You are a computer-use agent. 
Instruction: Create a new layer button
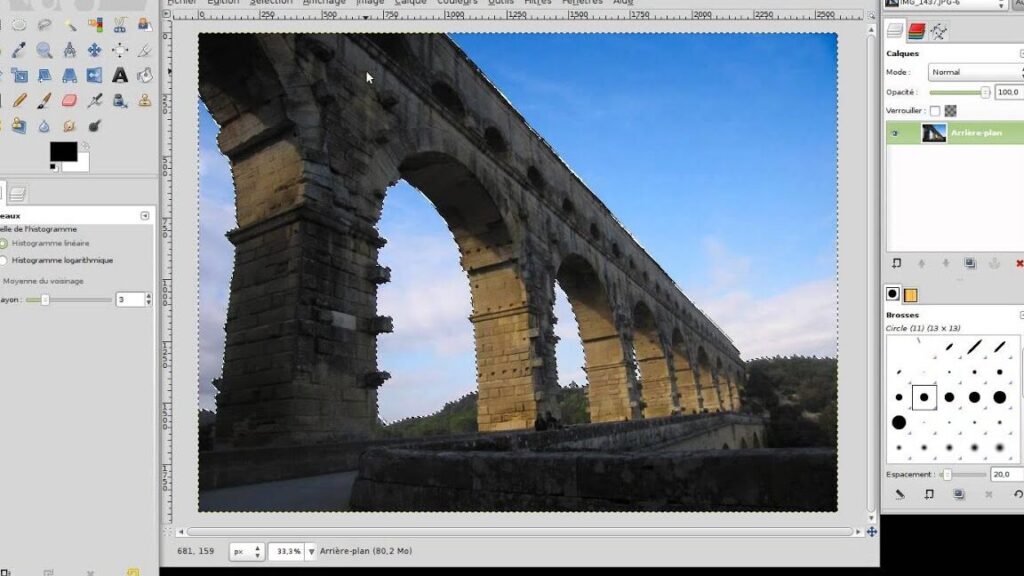(897, 263)
